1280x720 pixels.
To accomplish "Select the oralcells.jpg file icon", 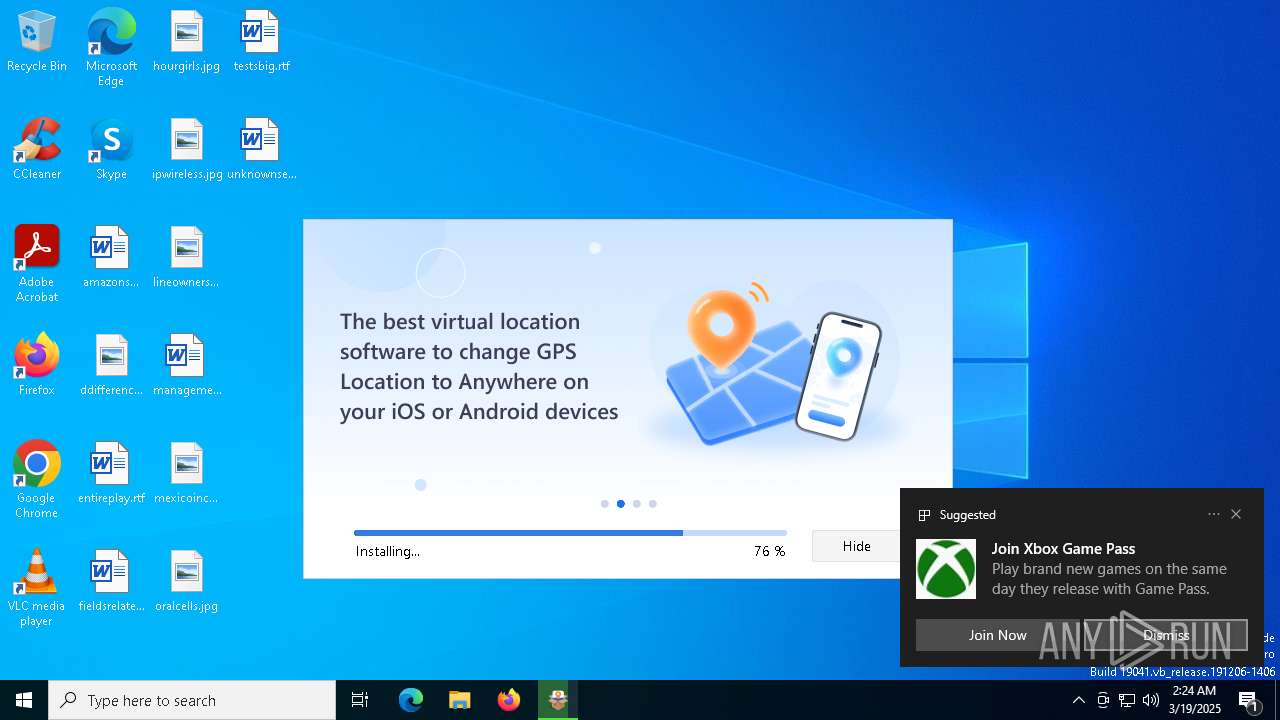I will (186, 581).
